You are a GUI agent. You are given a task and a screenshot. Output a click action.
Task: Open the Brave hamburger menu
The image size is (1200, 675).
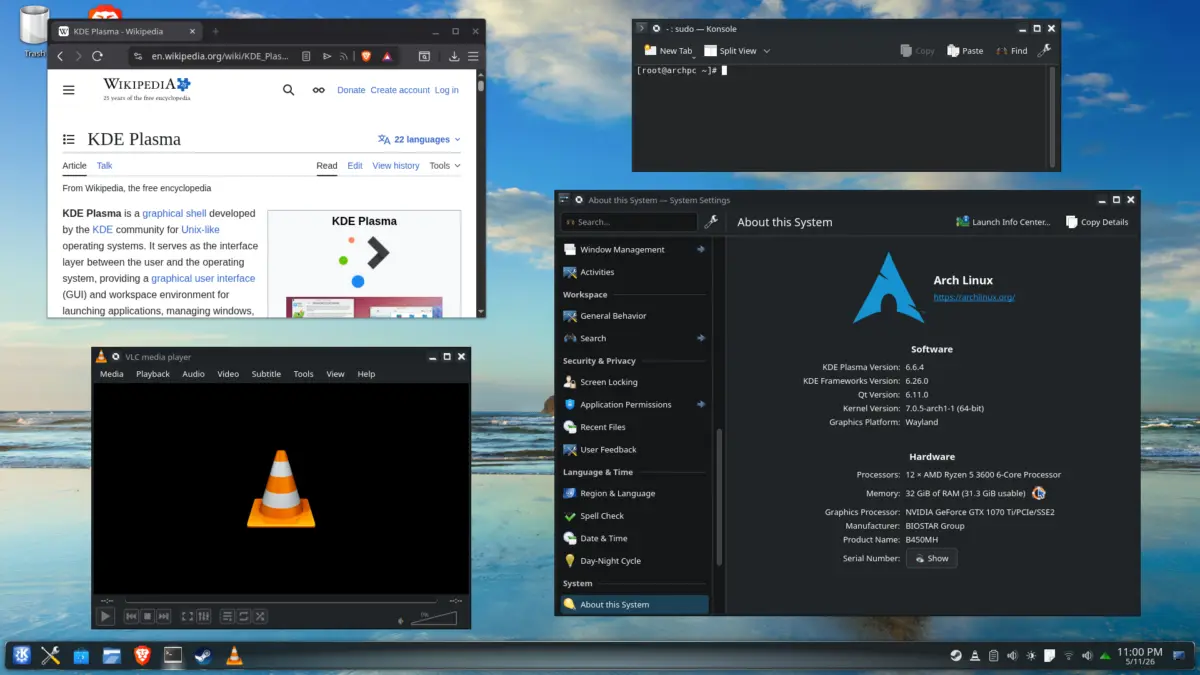coord(473,57)
